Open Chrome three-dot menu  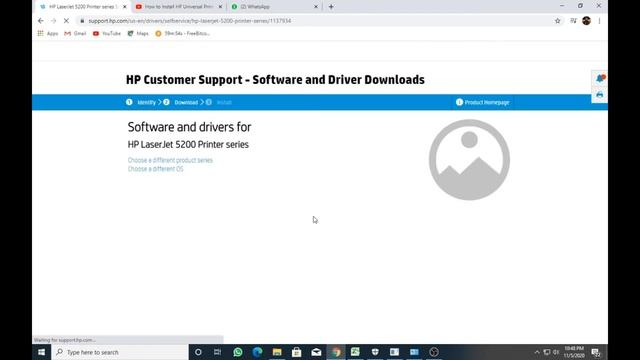[x=599, y=21]
